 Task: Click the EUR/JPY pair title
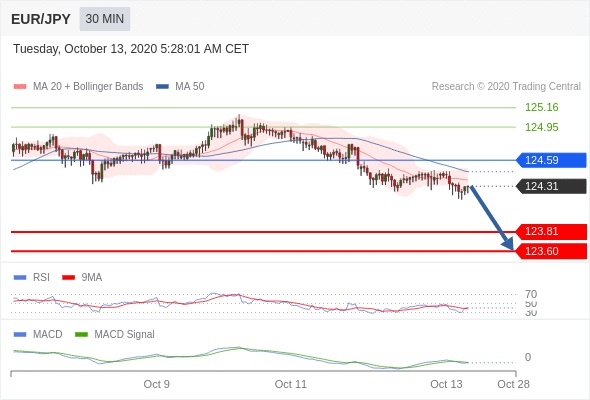coord(41,19)
